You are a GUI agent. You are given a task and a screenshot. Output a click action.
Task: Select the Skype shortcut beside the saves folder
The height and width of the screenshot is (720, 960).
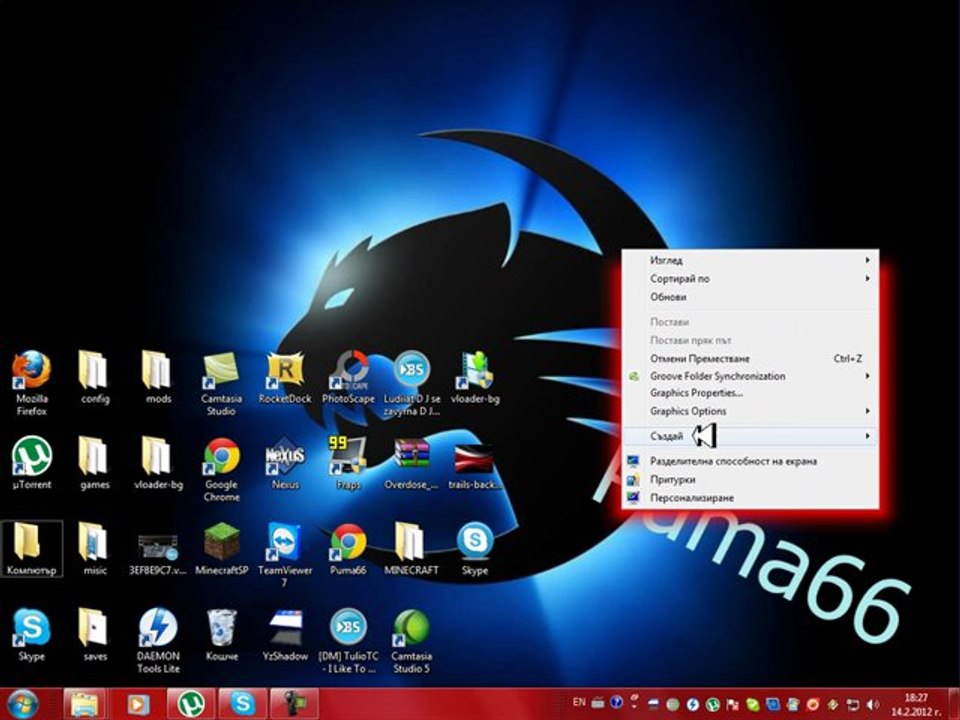point(31,634)
